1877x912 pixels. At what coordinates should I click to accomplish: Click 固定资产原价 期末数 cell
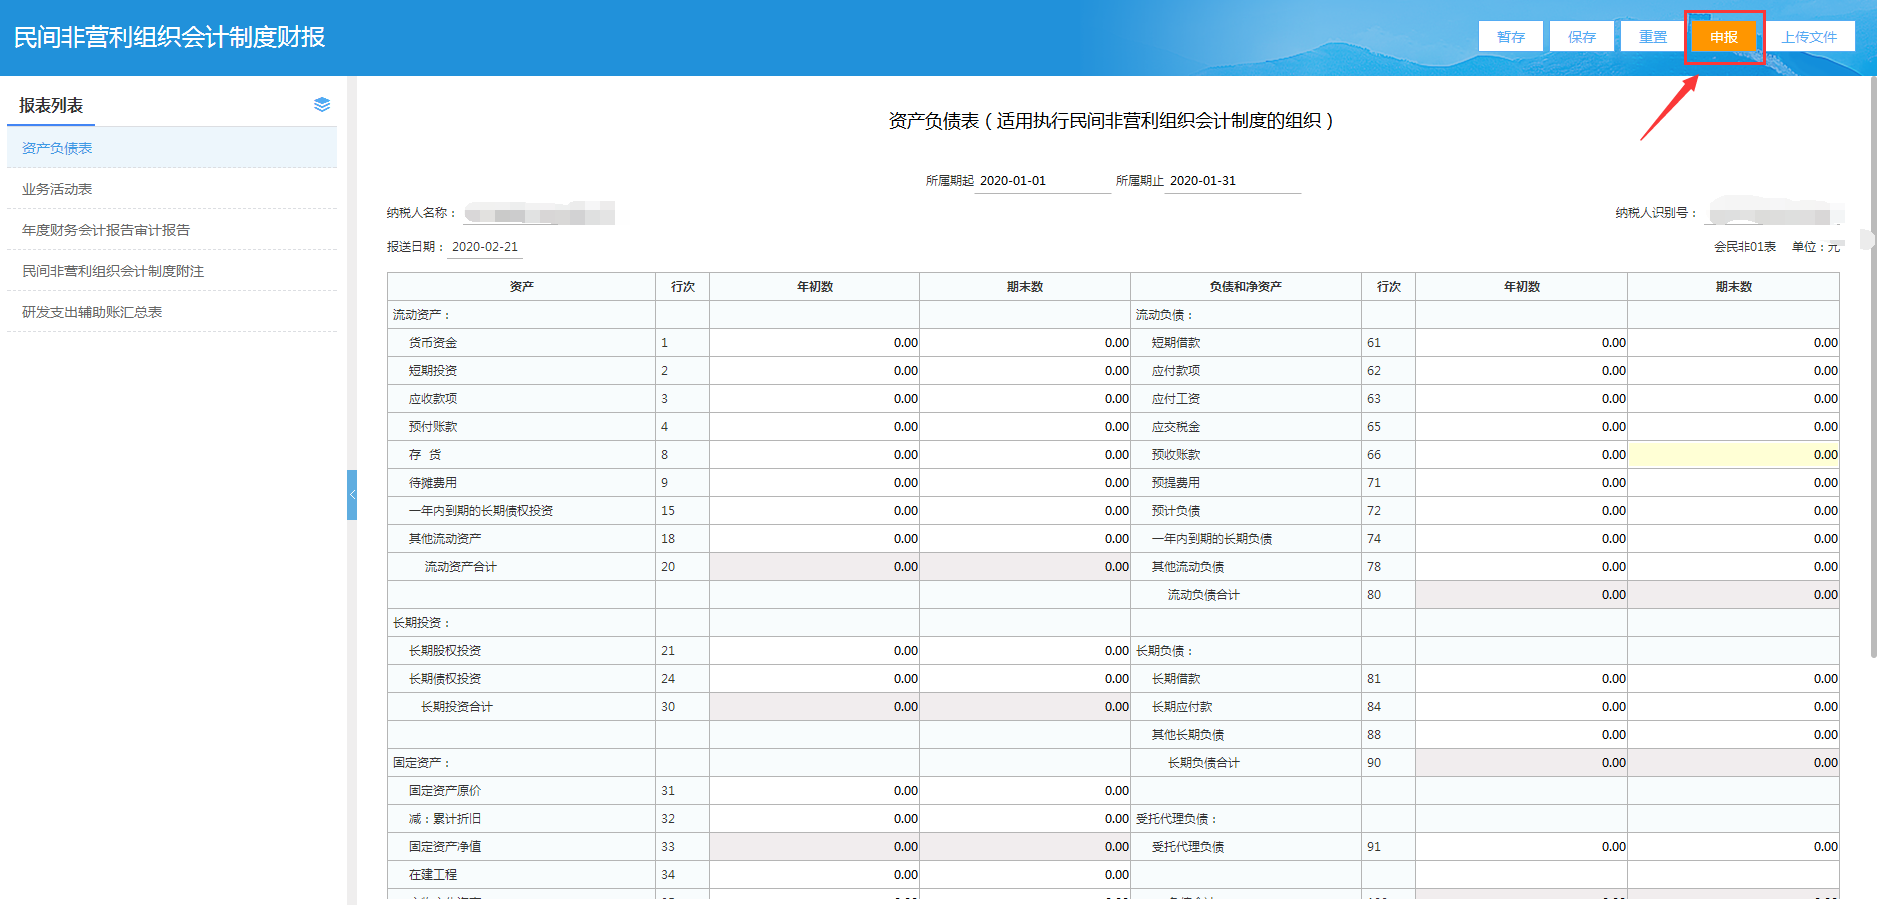[x=1024, y=791]
